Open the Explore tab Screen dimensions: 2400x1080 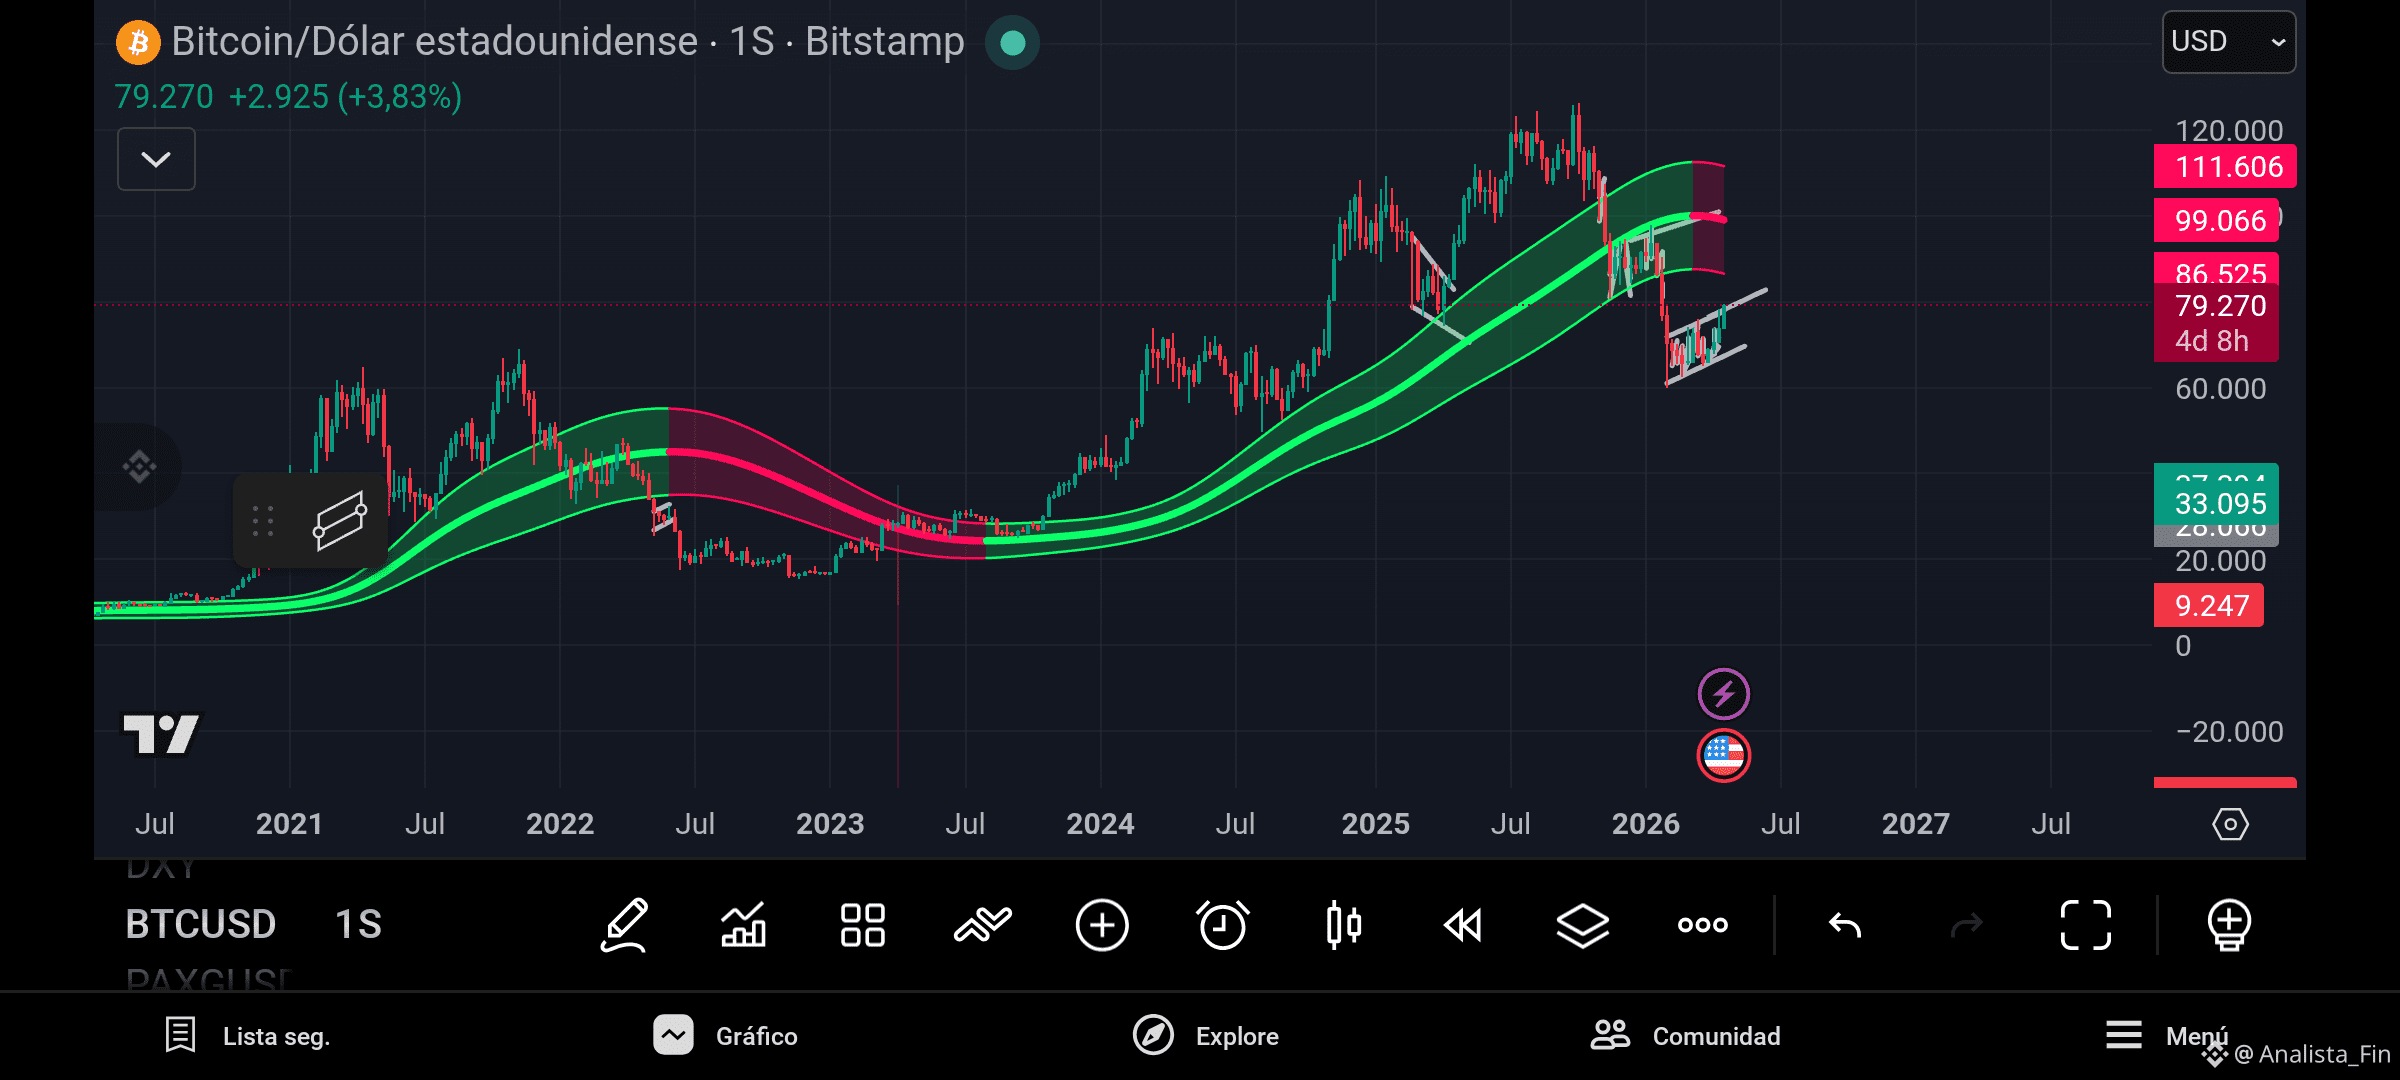pyautogui.click(x=1206, y=1036)
